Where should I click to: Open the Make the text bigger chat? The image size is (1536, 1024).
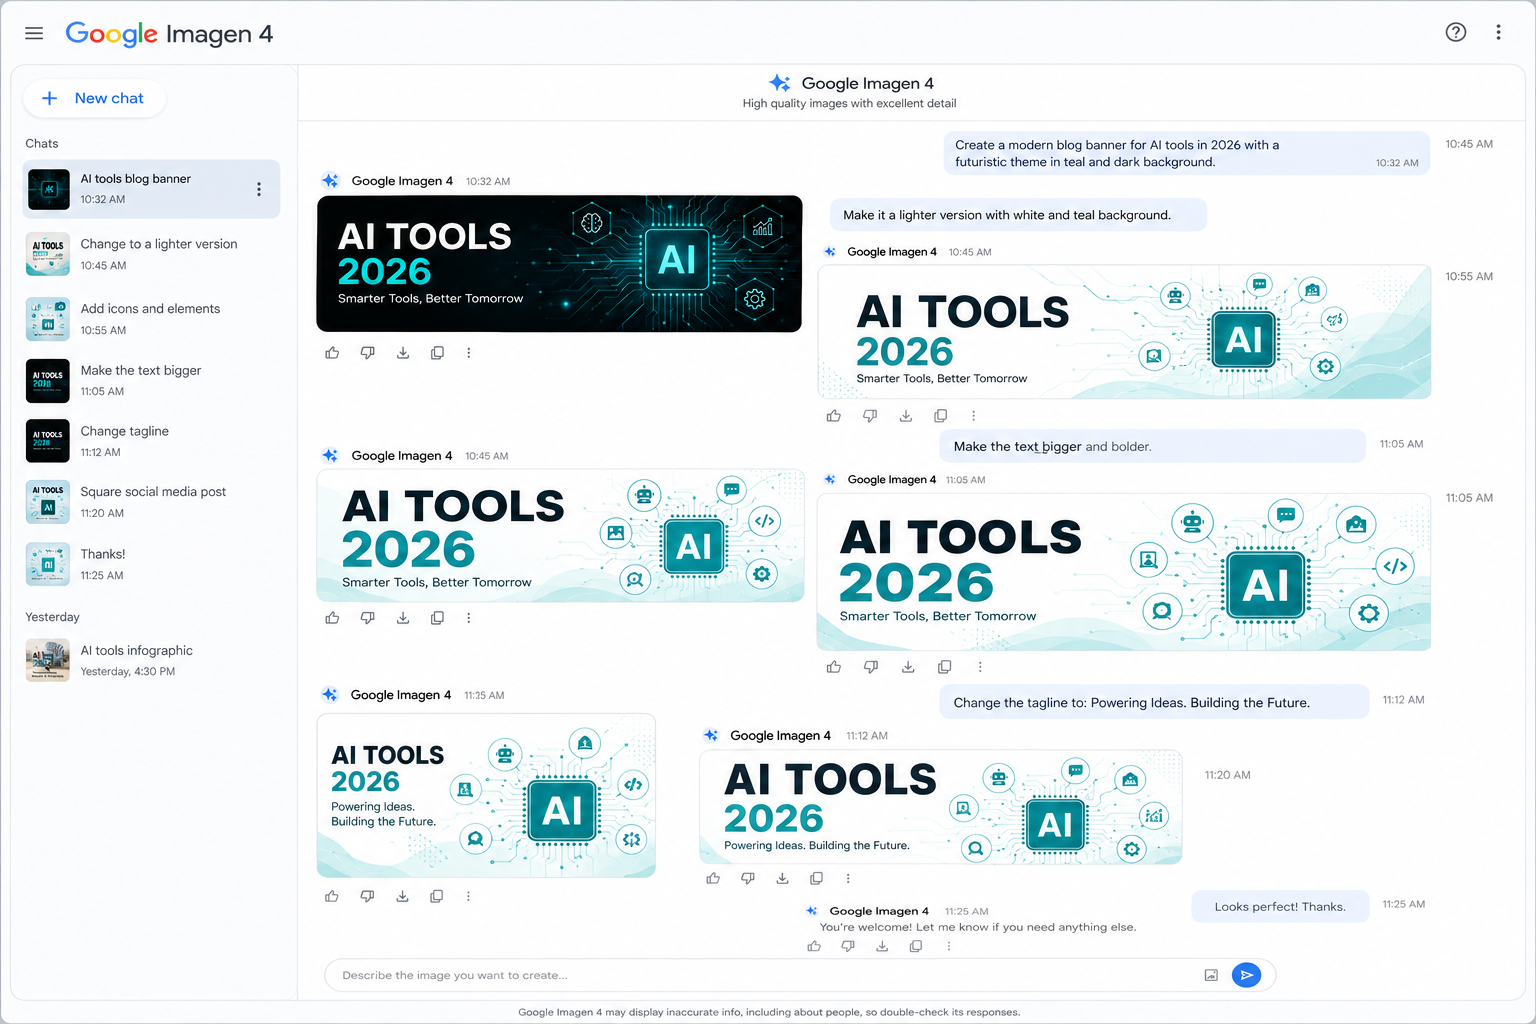click(151, 381)
